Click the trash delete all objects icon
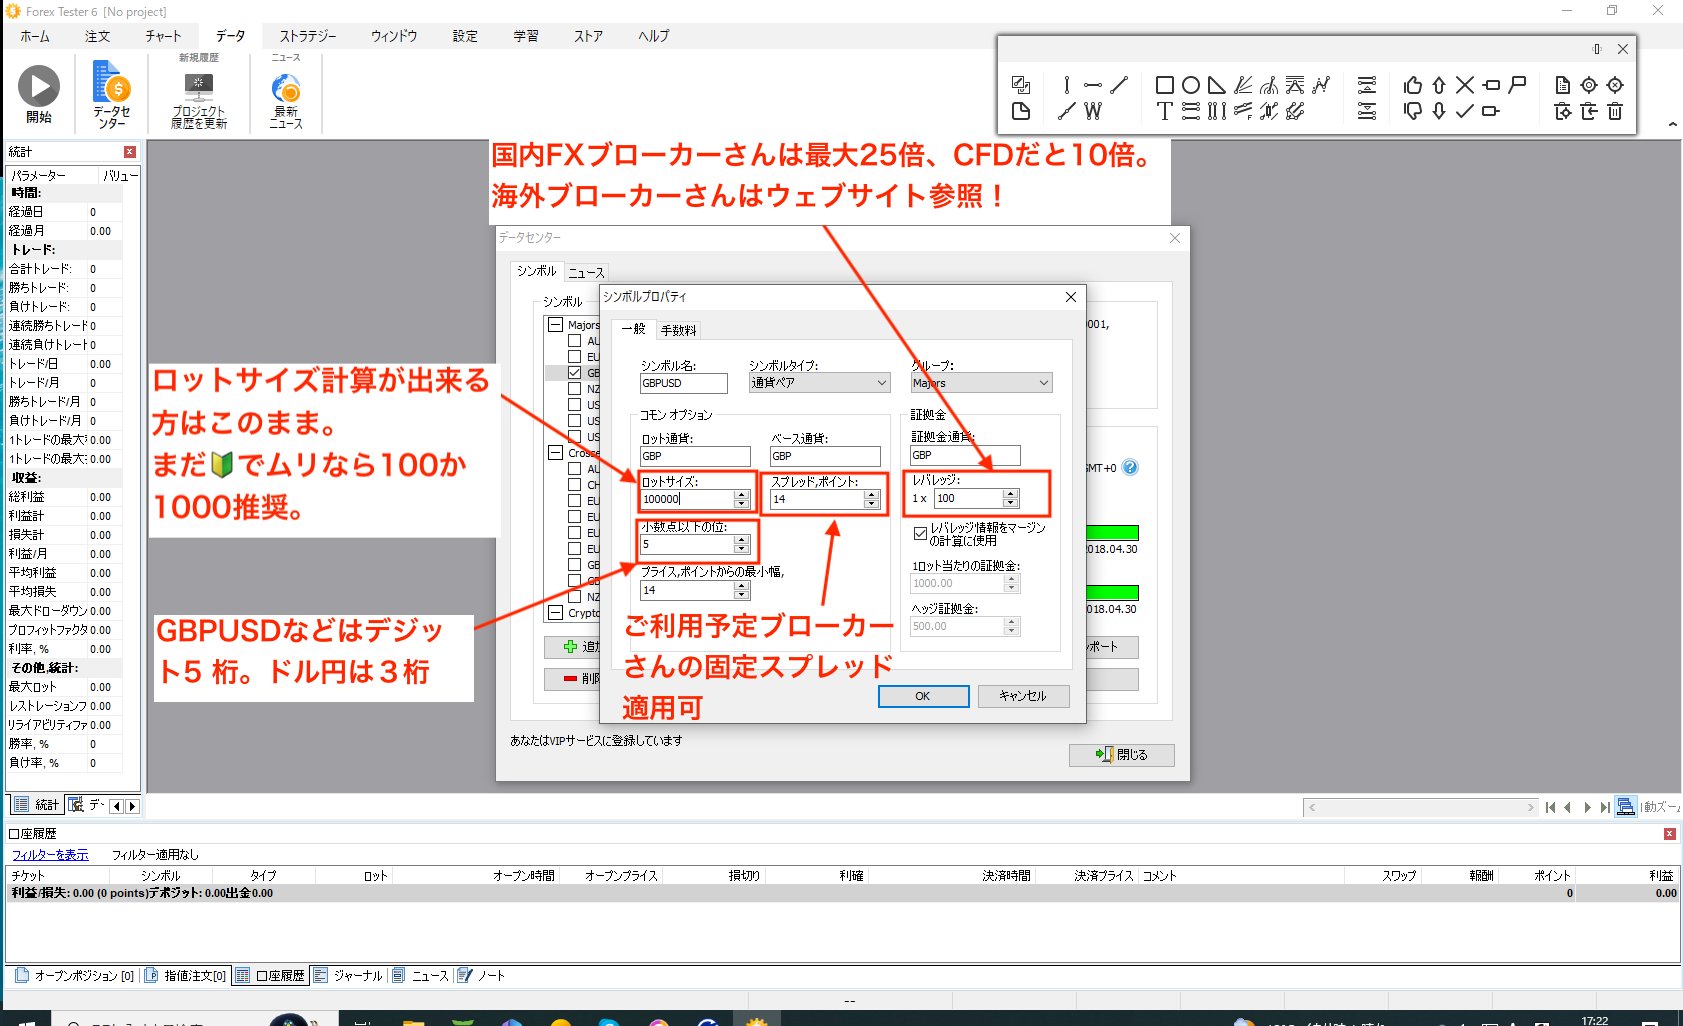The width and height of the screenshot is (1683, 1026). point(1615,111)
